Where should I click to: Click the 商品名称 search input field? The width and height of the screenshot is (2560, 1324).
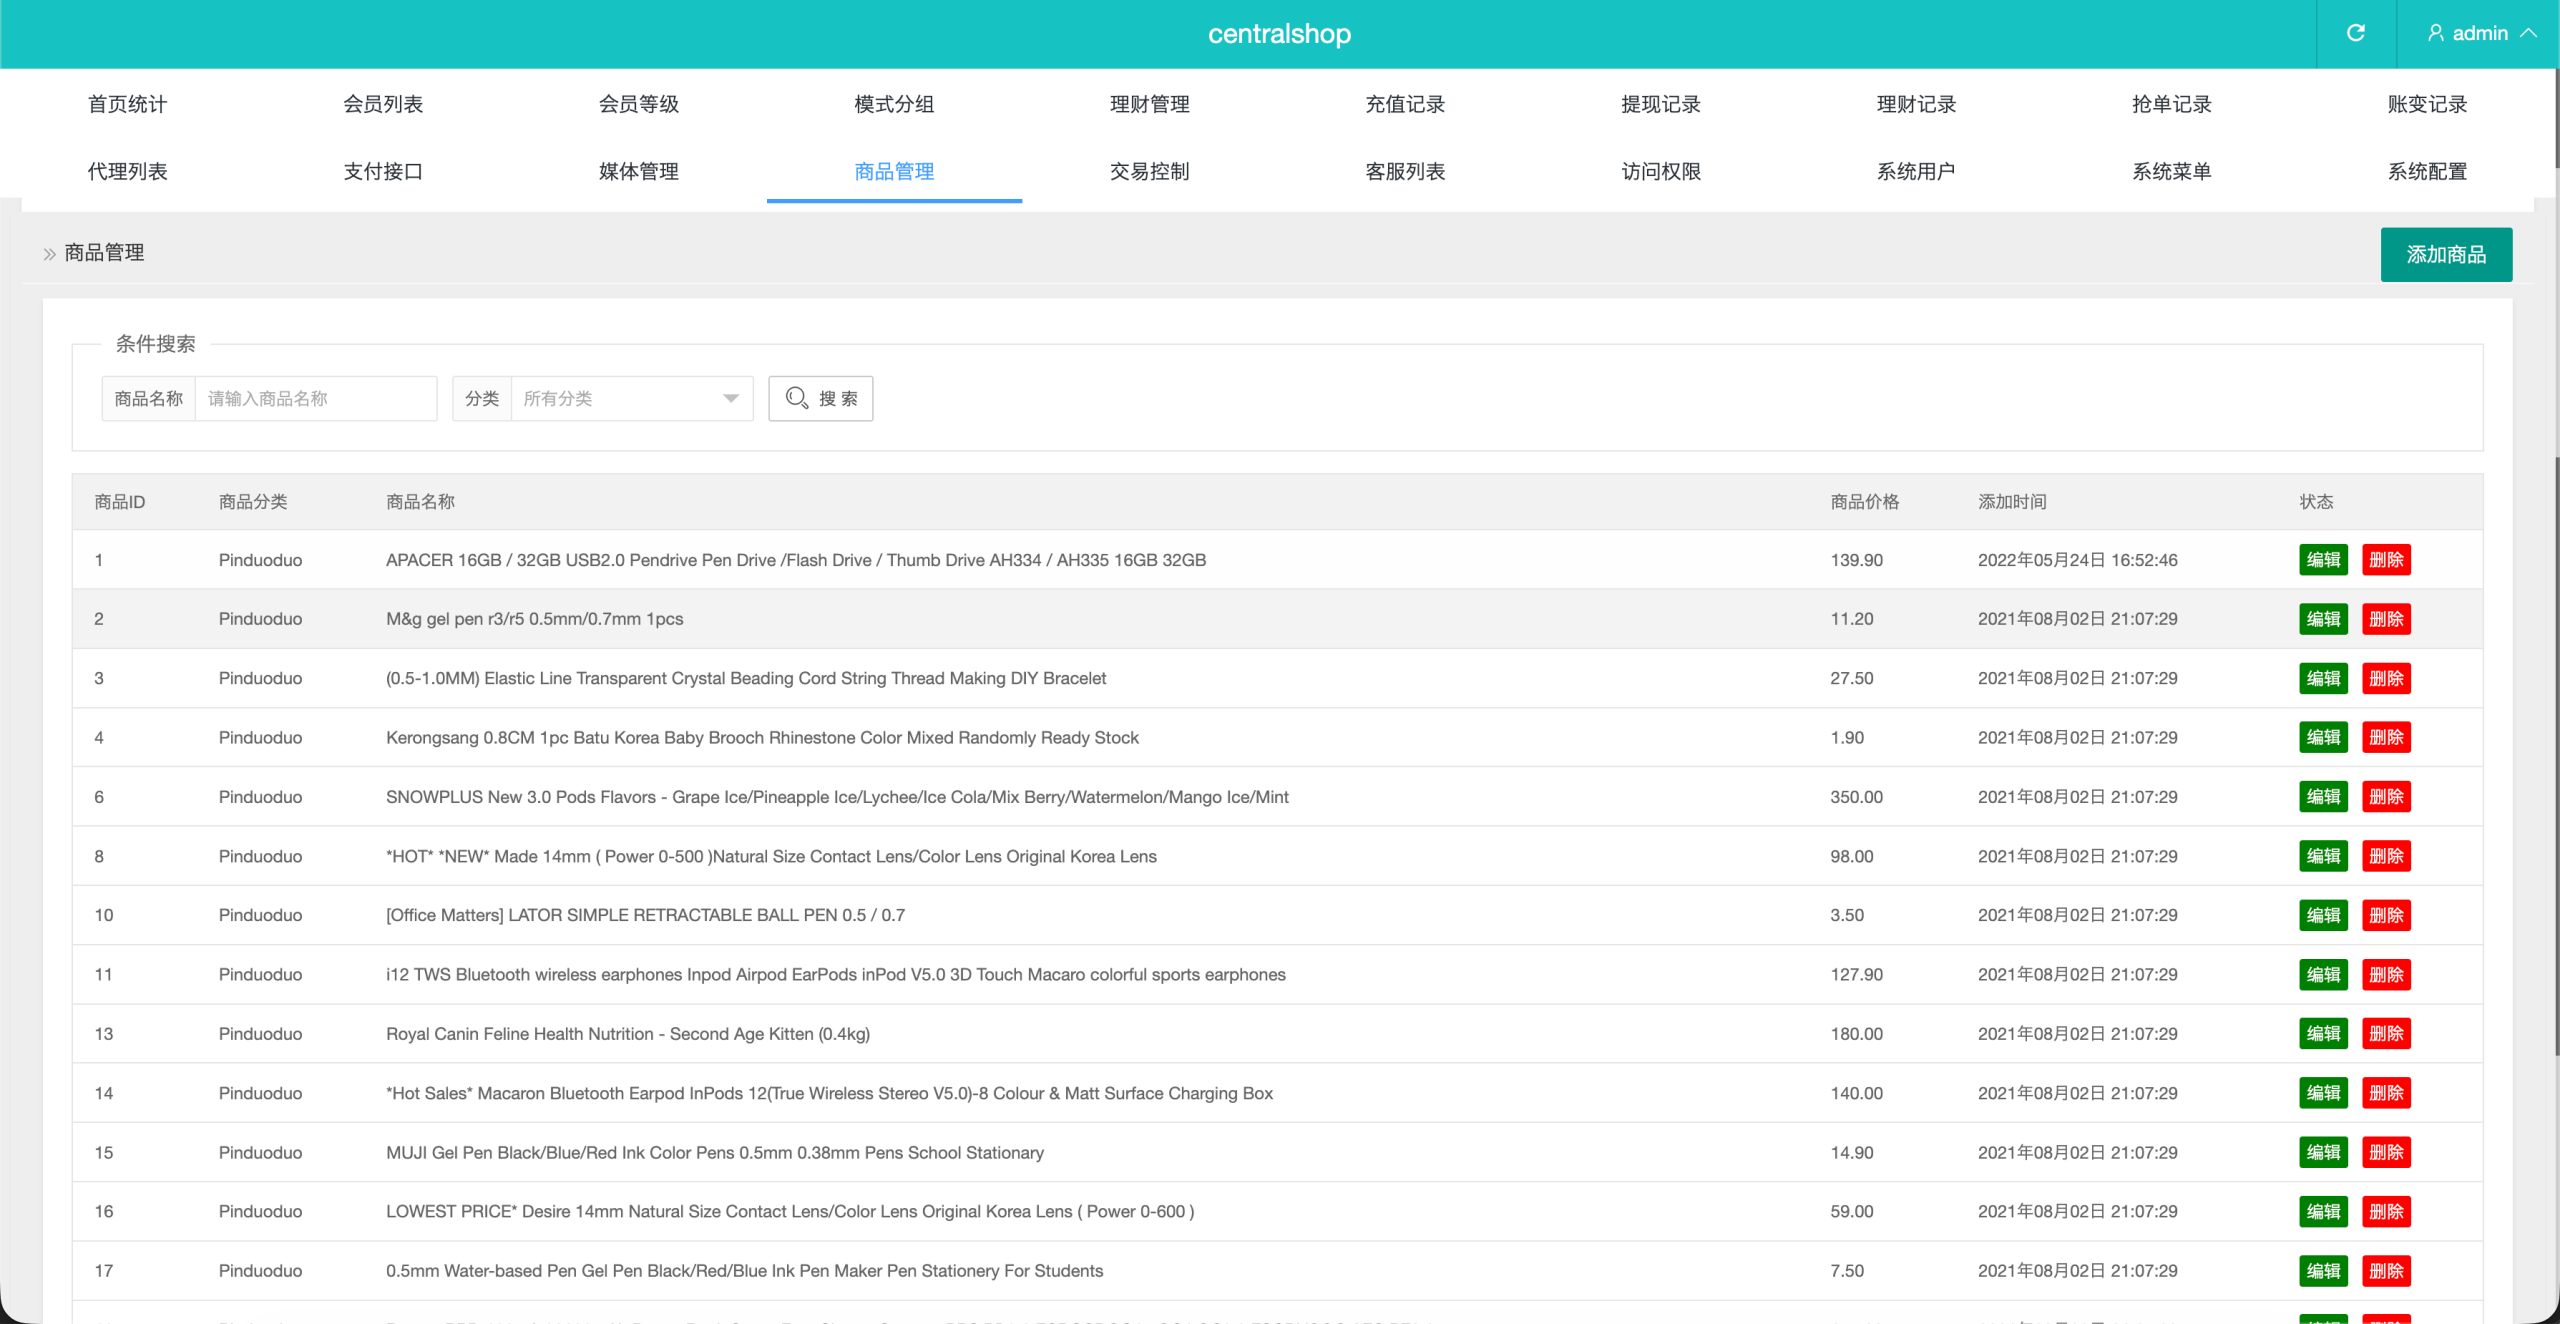point(315,398)
